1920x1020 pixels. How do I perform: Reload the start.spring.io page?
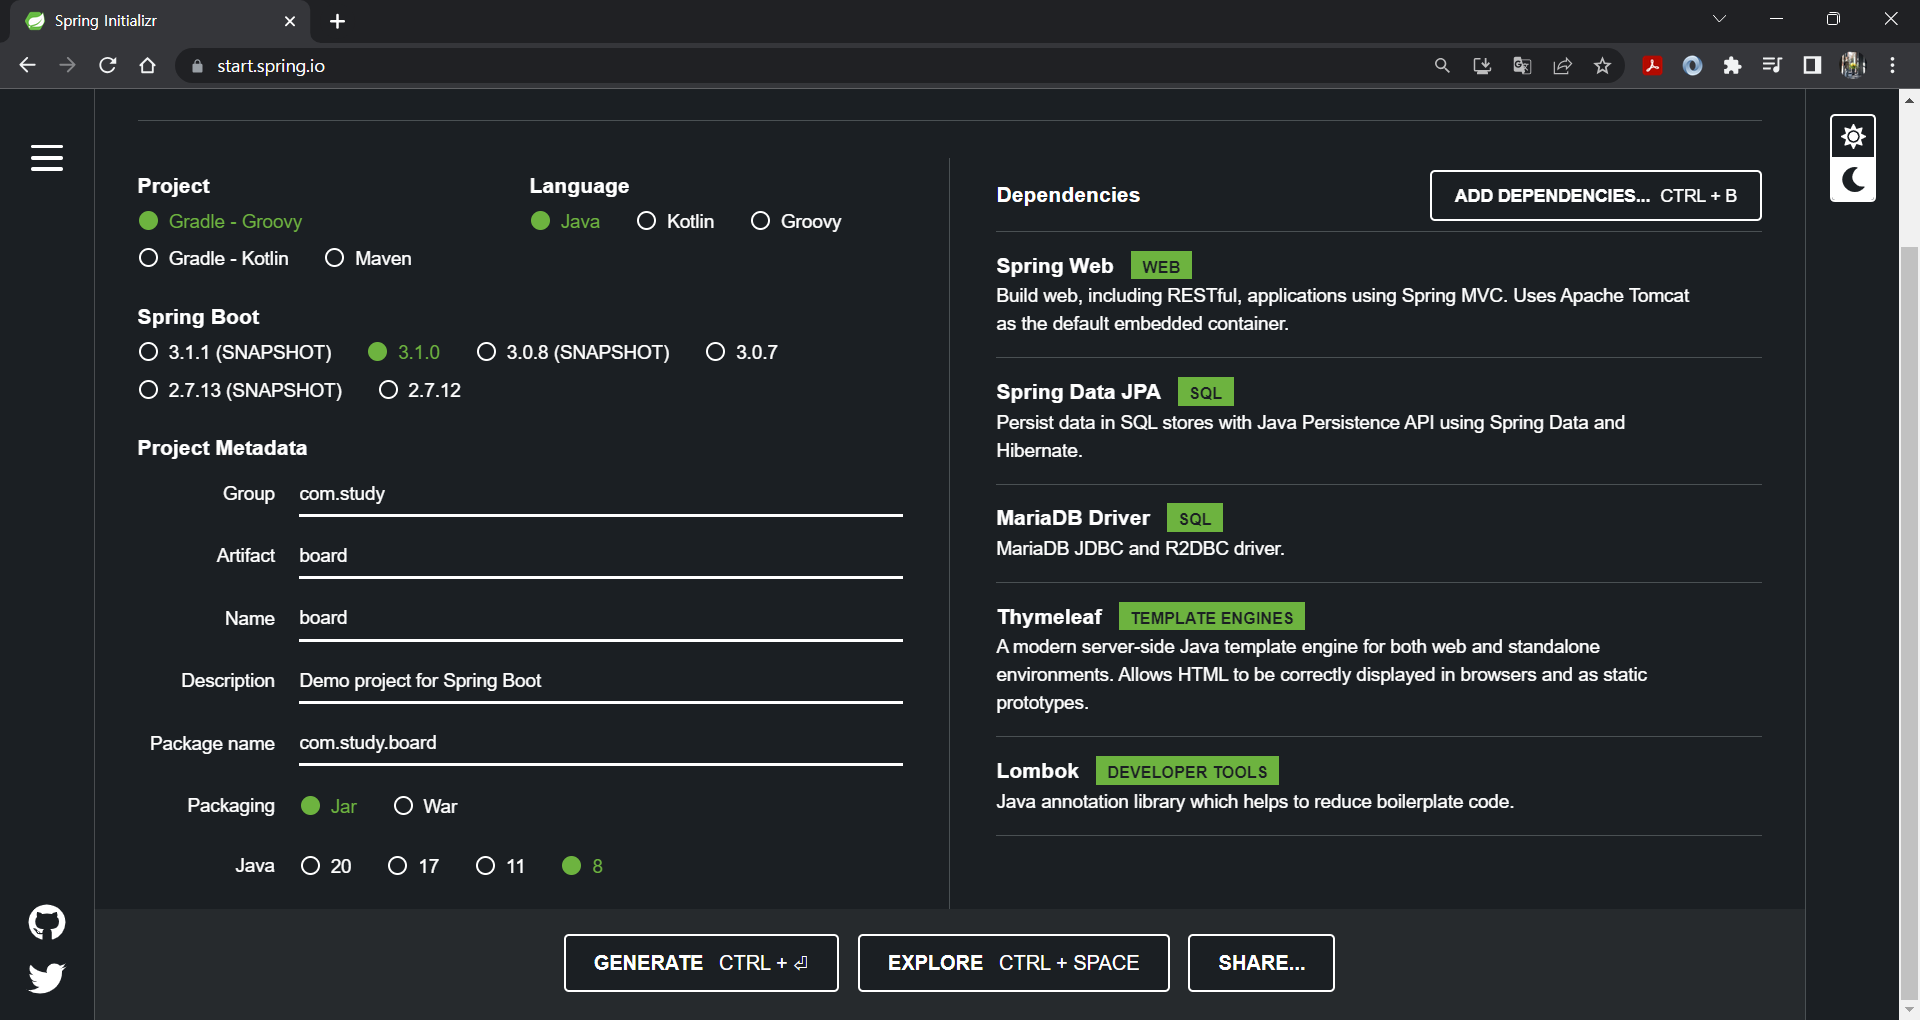click(108, 65)
